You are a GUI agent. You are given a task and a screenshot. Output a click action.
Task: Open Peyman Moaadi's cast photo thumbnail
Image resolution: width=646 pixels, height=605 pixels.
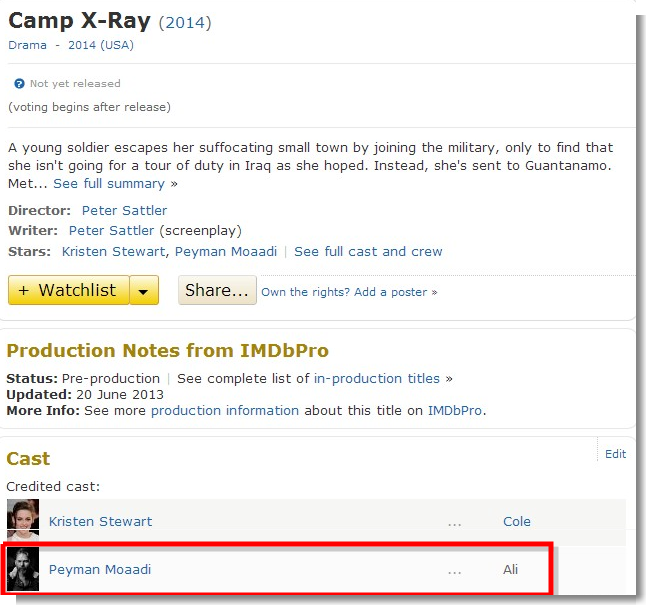(x=23, y=569)
